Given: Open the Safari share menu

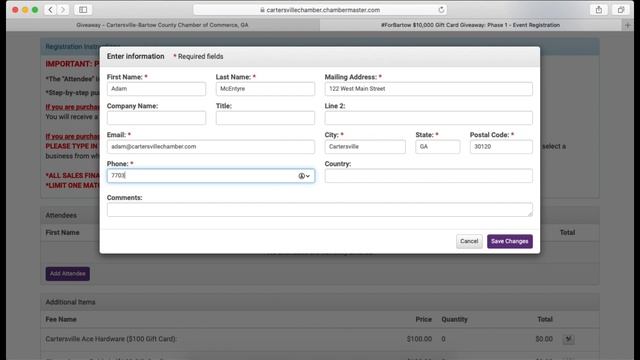Looking at the screenshot, I should pyautogui.click(x=599, y=10).
